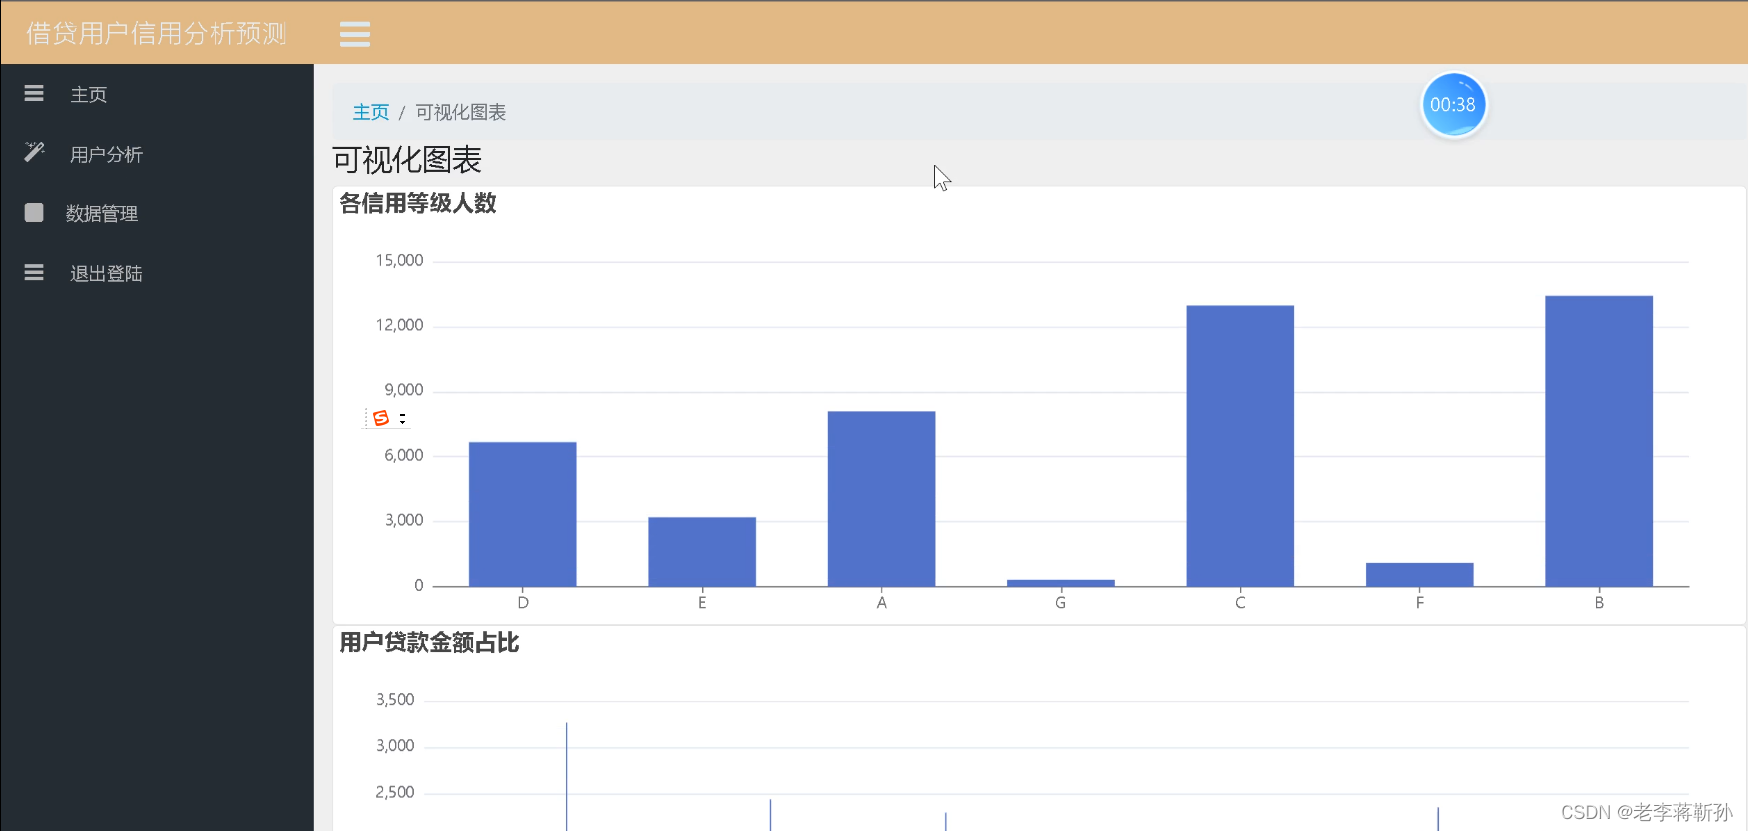The image size is (1748, 831).
Task: Click the list icon beside 主页
Action: coord(34,93)
